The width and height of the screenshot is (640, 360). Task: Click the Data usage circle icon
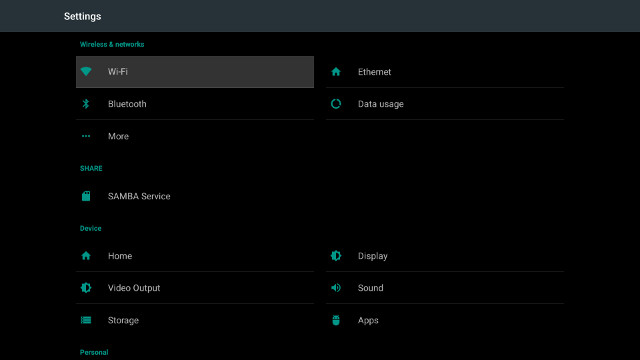[x=336, y=104]
